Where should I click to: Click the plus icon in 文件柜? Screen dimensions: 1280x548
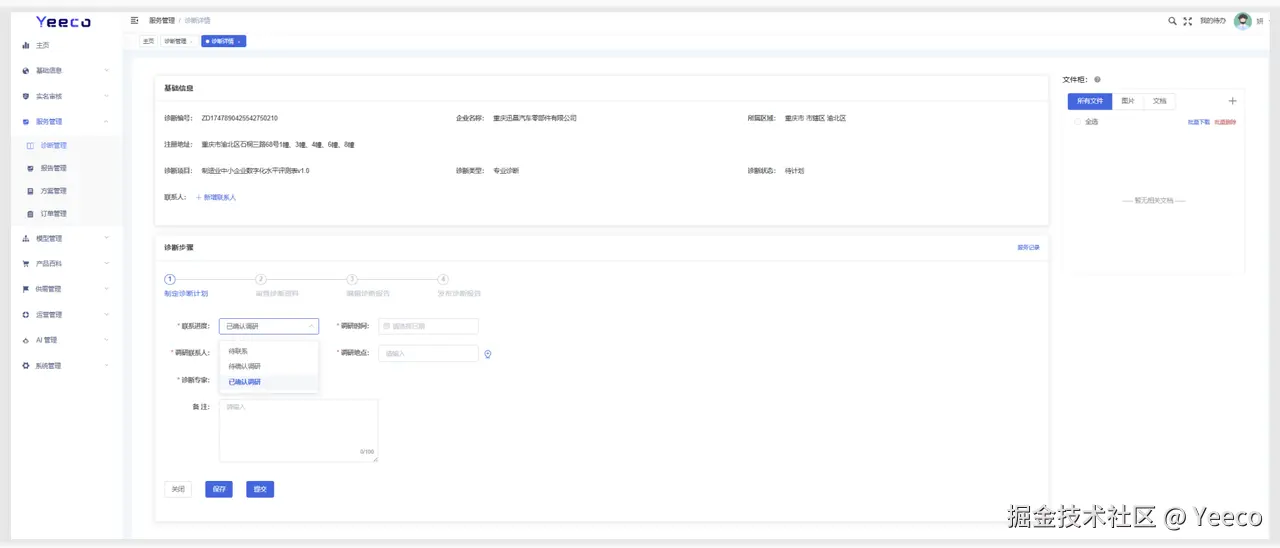(x=1232, y=101)
